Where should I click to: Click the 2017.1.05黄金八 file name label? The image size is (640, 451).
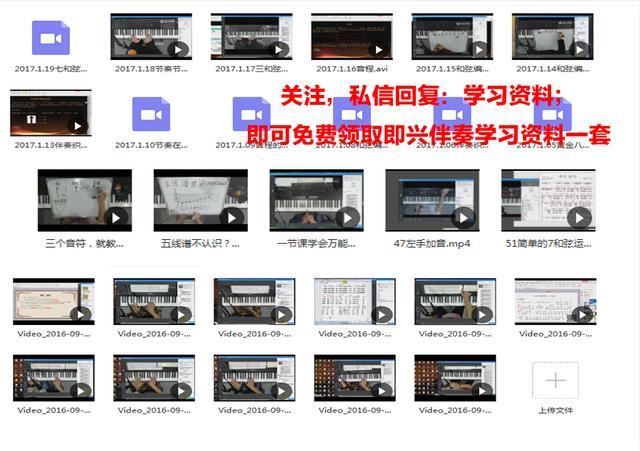(553, 145)
